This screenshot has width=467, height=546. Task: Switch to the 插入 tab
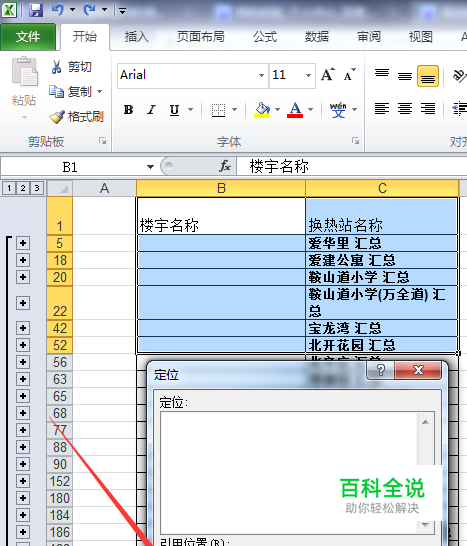tap(137, 37)
